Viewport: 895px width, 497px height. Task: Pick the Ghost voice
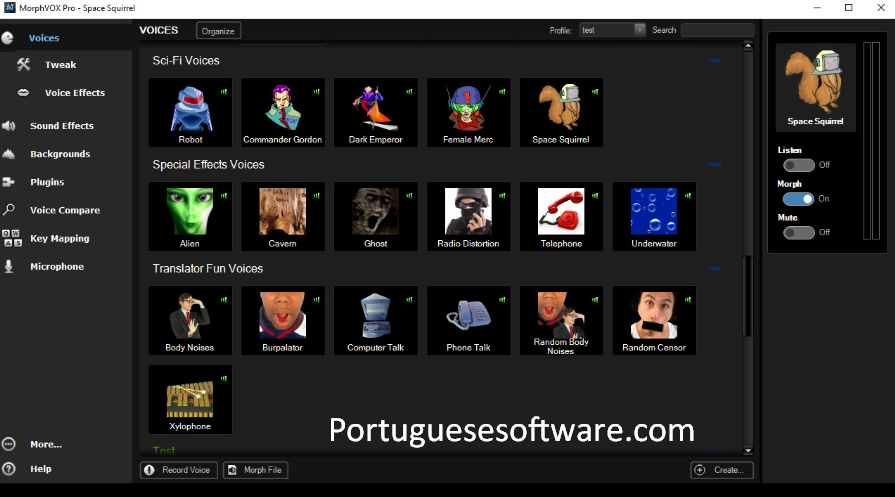376,216
